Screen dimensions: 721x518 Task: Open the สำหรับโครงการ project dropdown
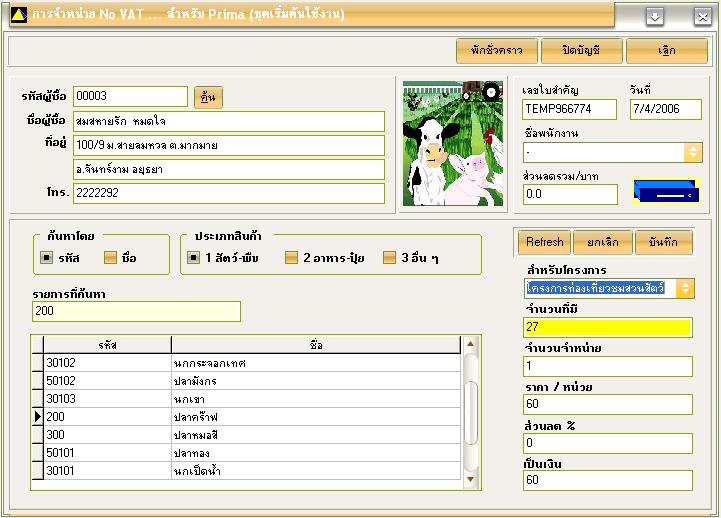click(x=685, y=289)
